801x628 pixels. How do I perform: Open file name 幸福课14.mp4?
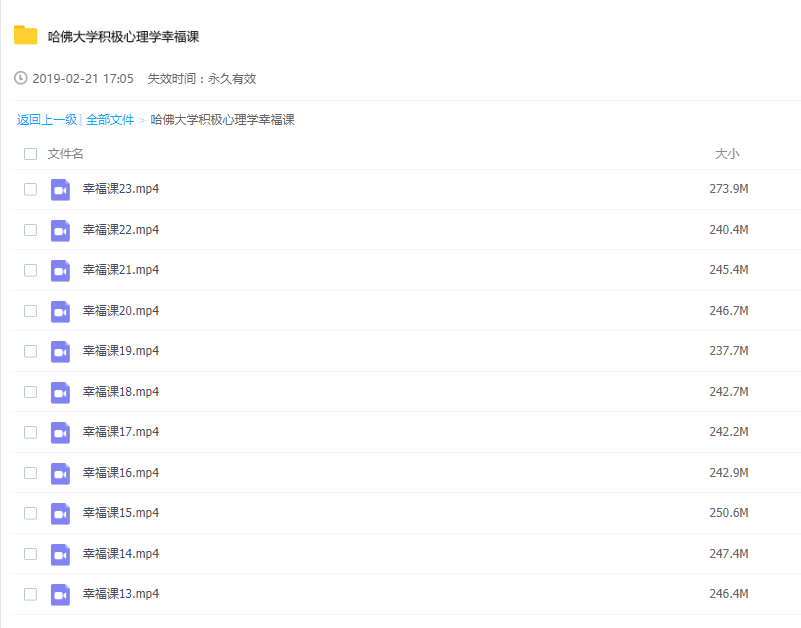tap(121, 553)
